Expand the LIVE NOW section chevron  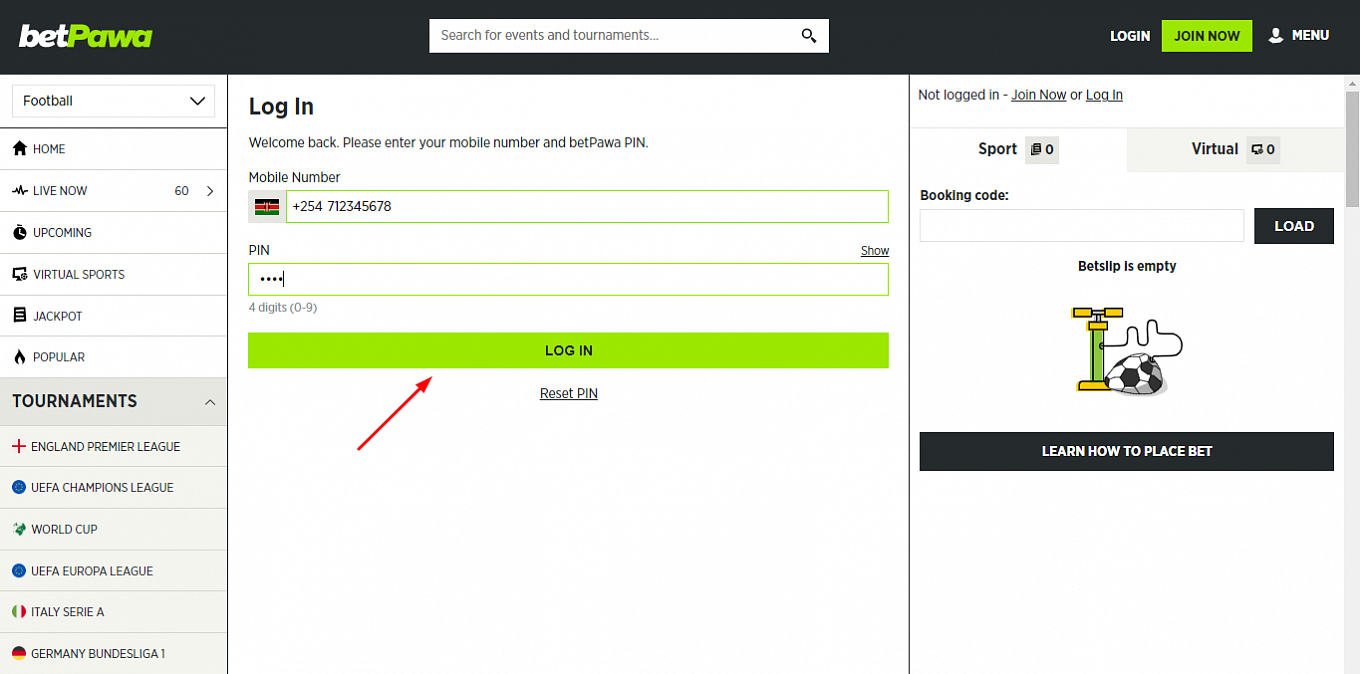pyautogui.click(x=212, y=190)
